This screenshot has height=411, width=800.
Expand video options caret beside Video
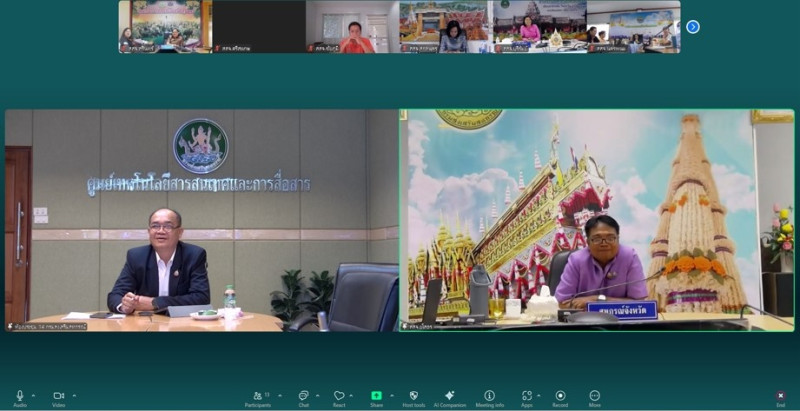point(73,395)
